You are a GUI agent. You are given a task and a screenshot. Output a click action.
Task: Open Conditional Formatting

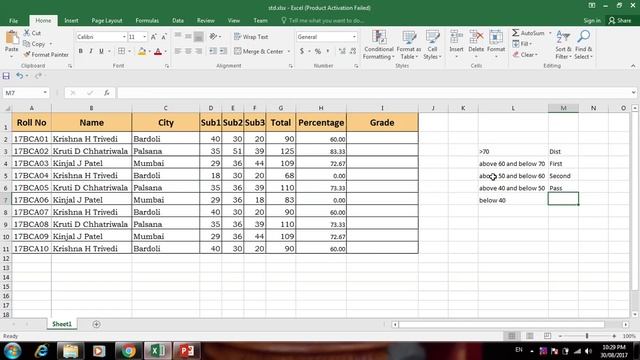point(379,44)
